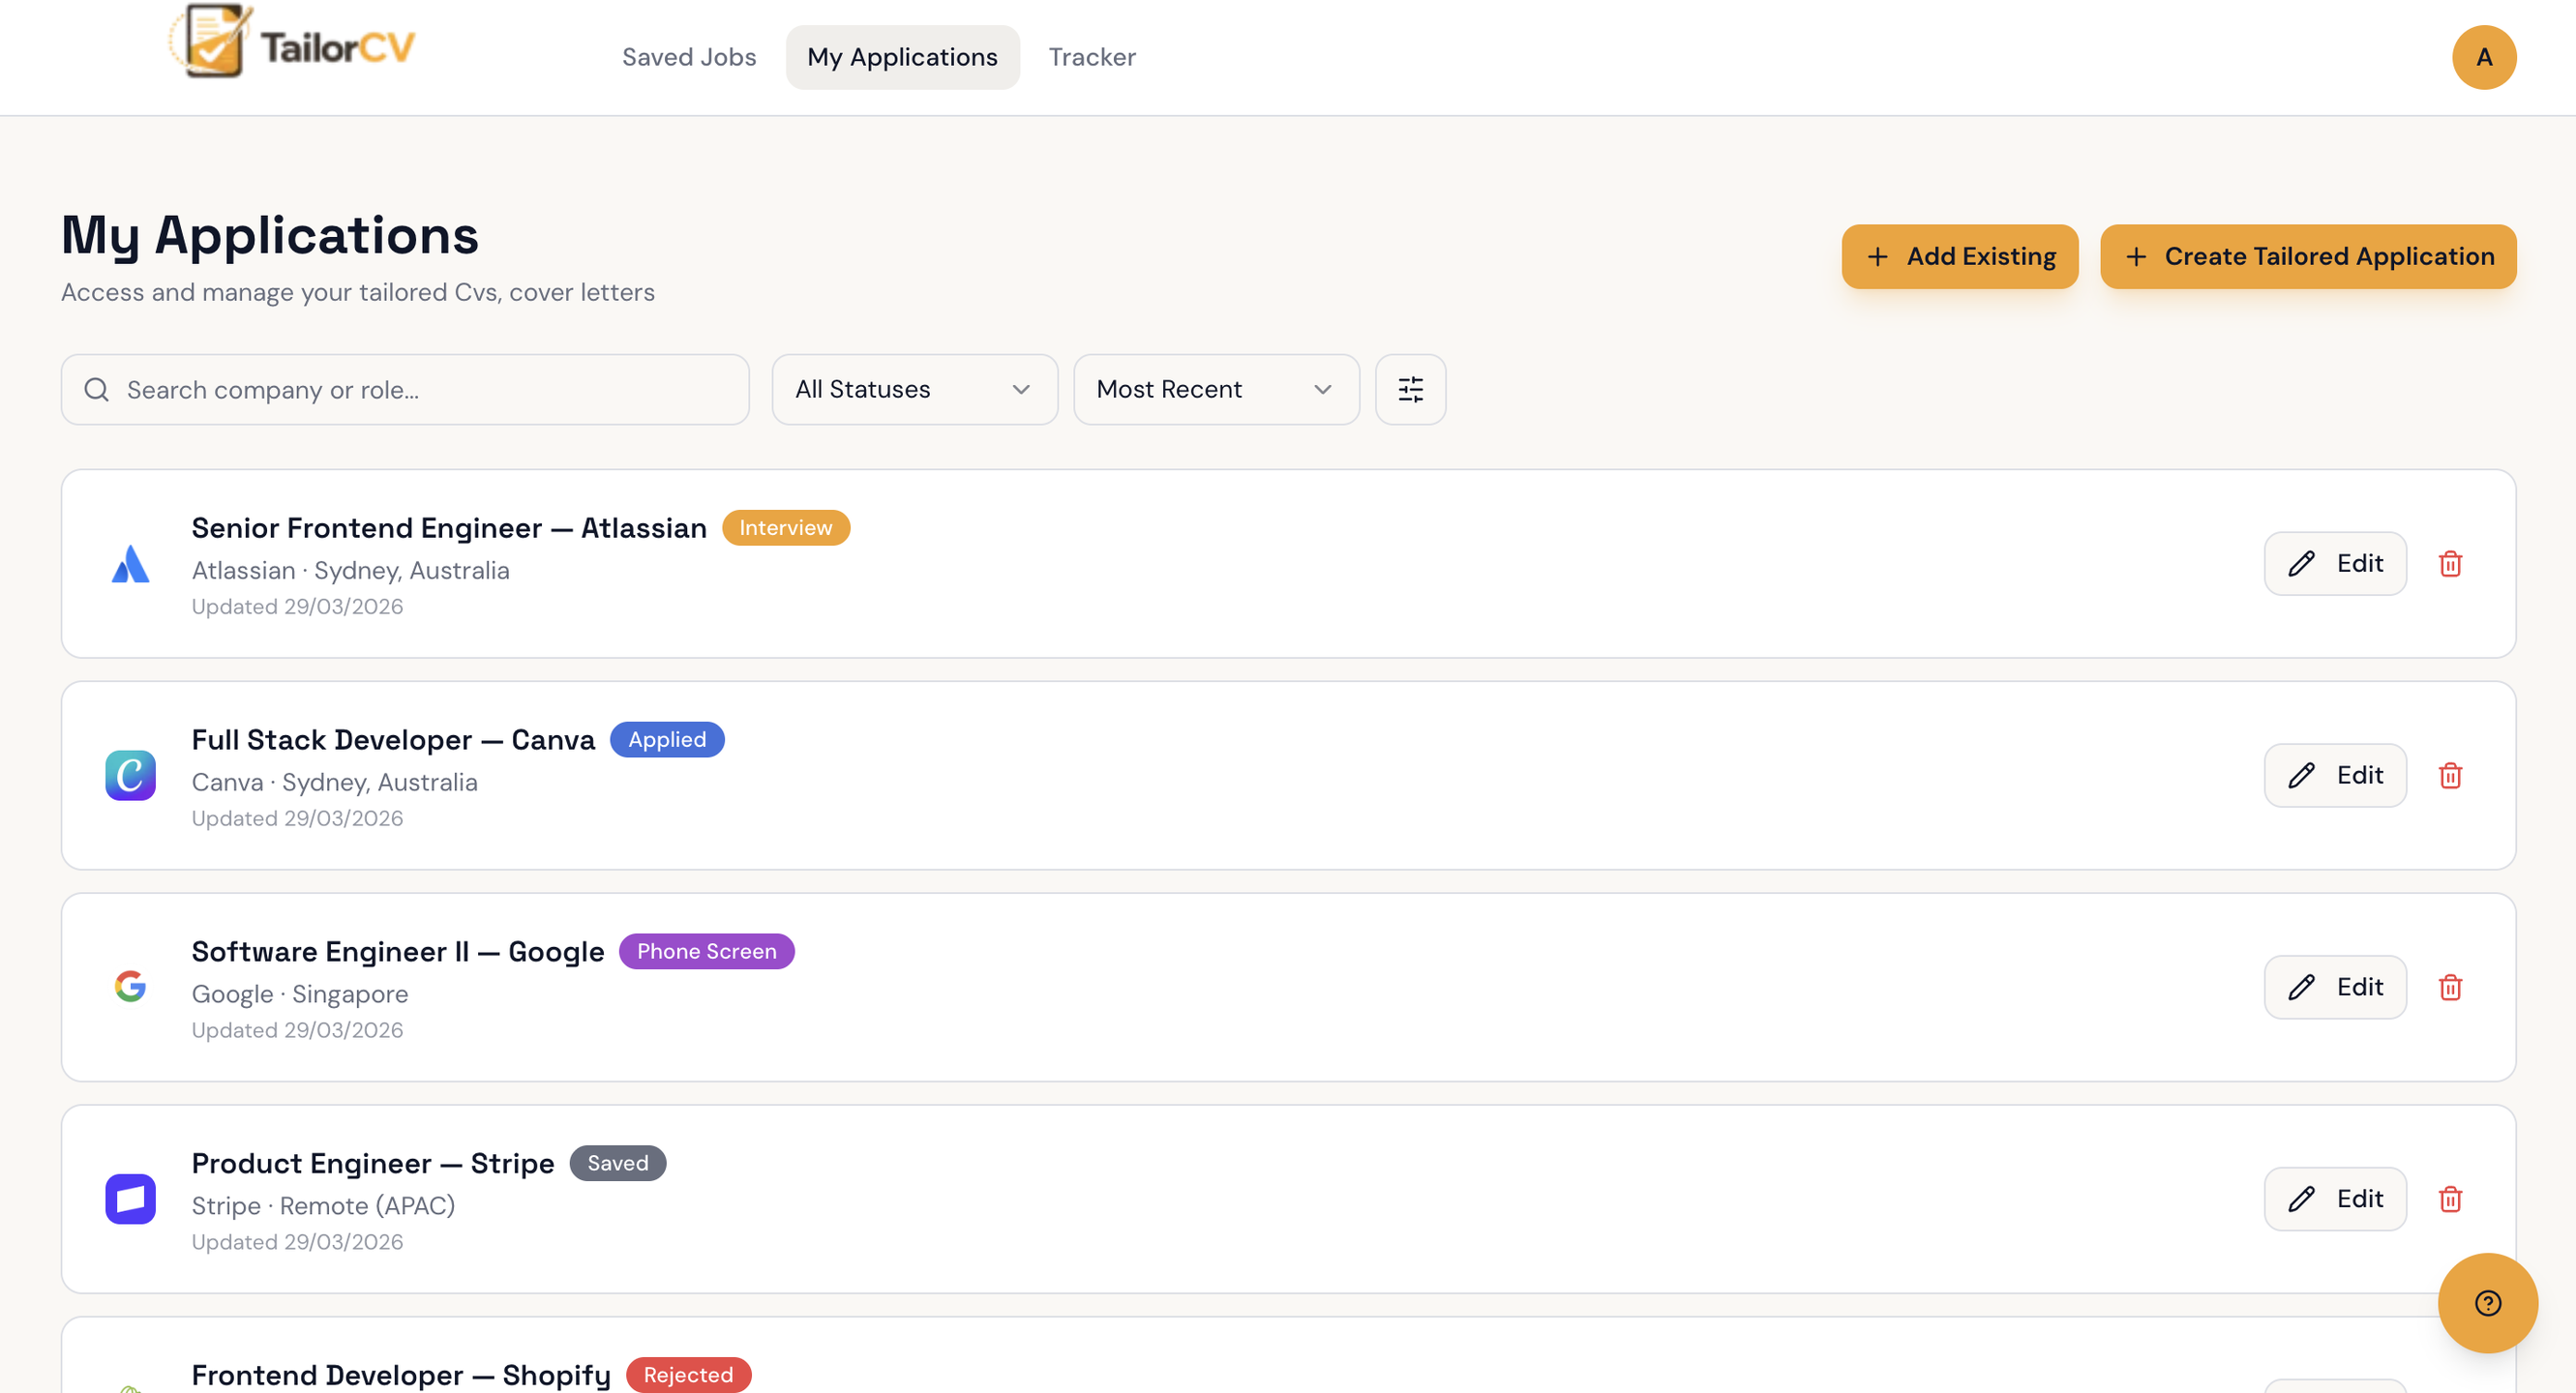
Task: Open the advanced filters sliders icon
Action: click(x=1410, y=389)
